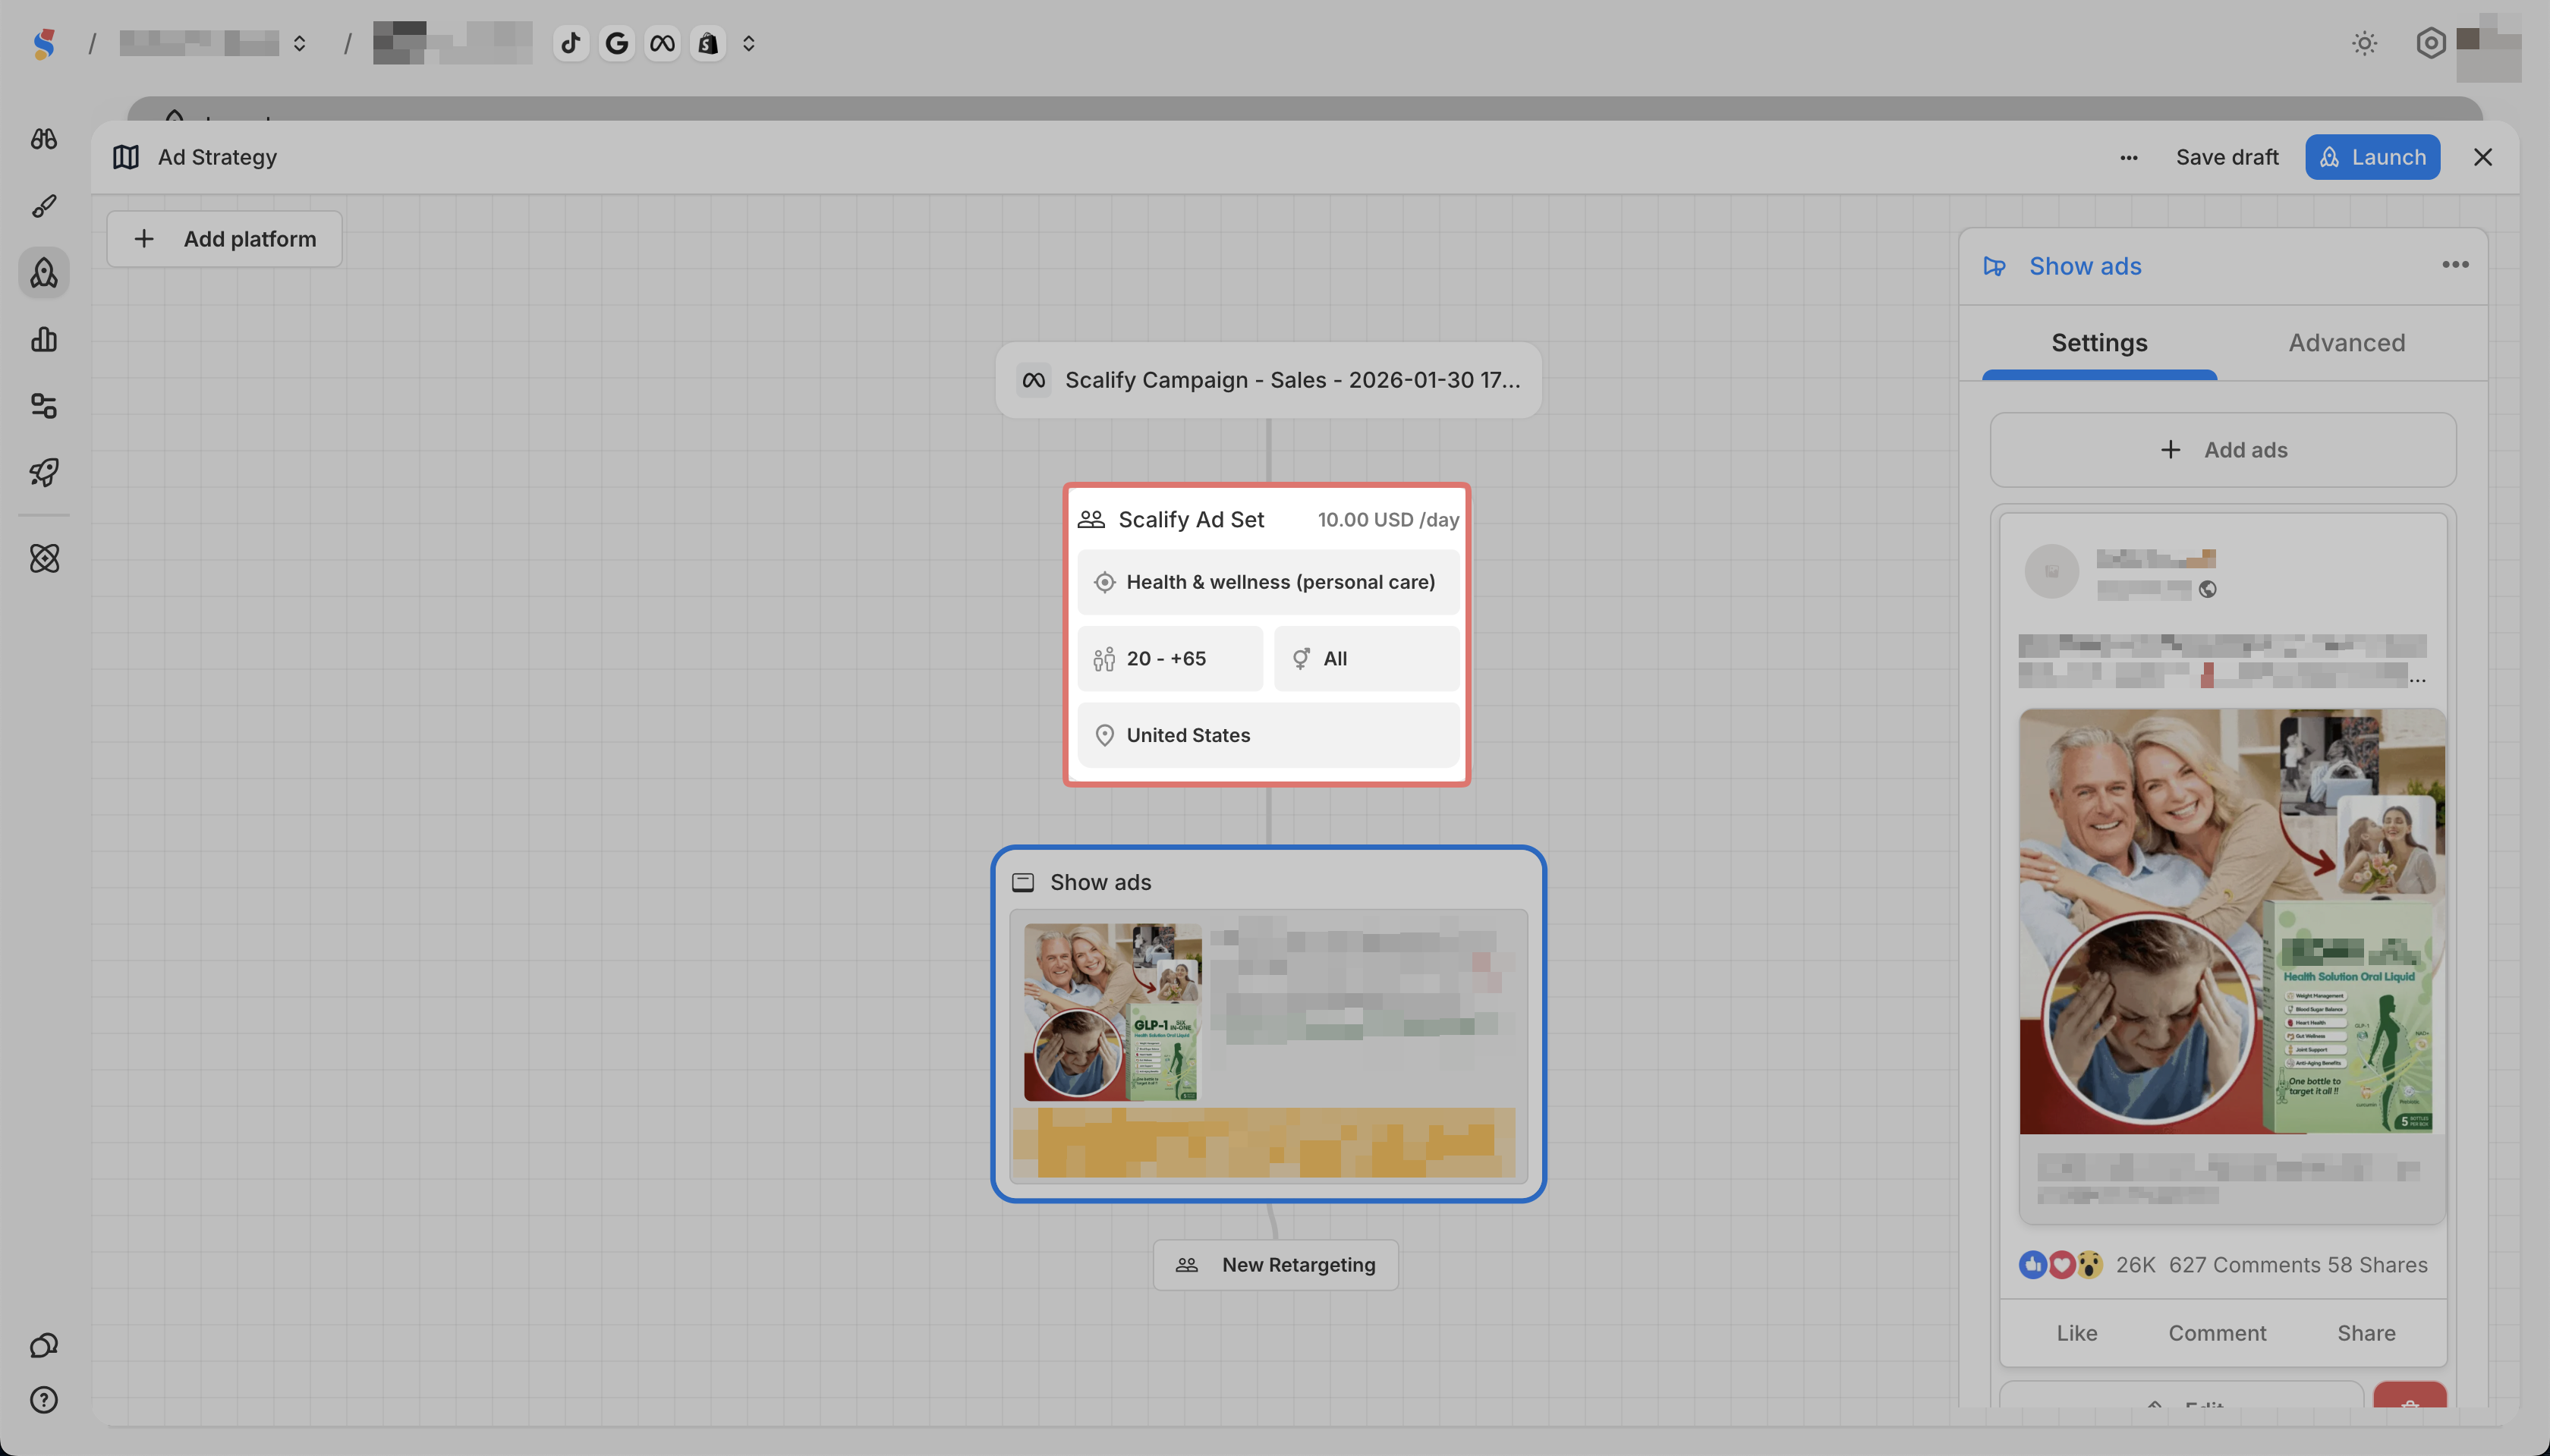The height and width of the screenshot is (1456, 2550).
Task: Select the Scalify Ad Set node
Action: [1190, 519]
